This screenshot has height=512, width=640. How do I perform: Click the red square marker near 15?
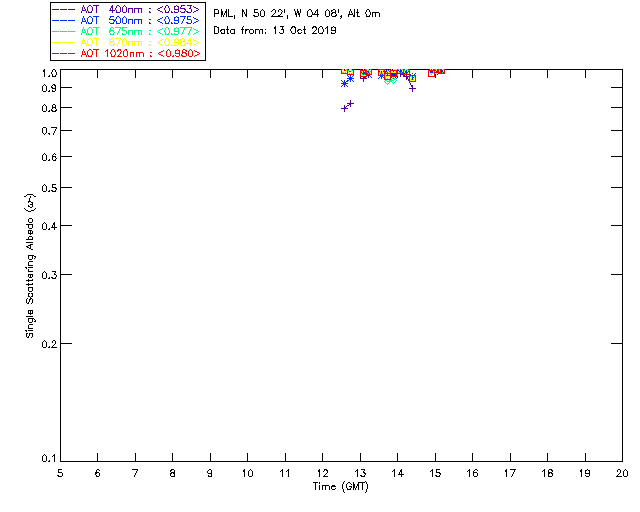[x=431, y=73]
